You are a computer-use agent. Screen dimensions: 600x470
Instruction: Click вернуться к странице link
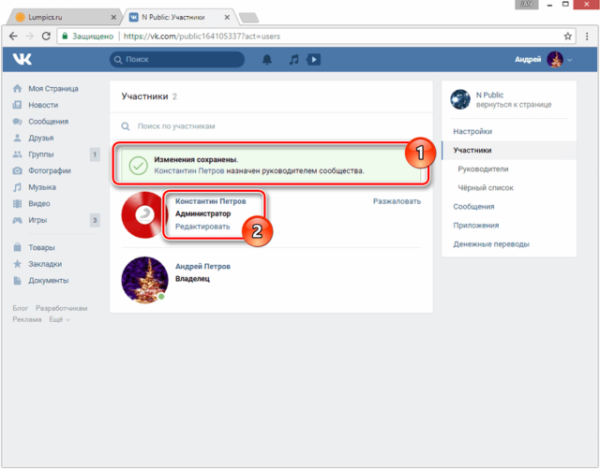pyautogui.click(x=514, y=104)
